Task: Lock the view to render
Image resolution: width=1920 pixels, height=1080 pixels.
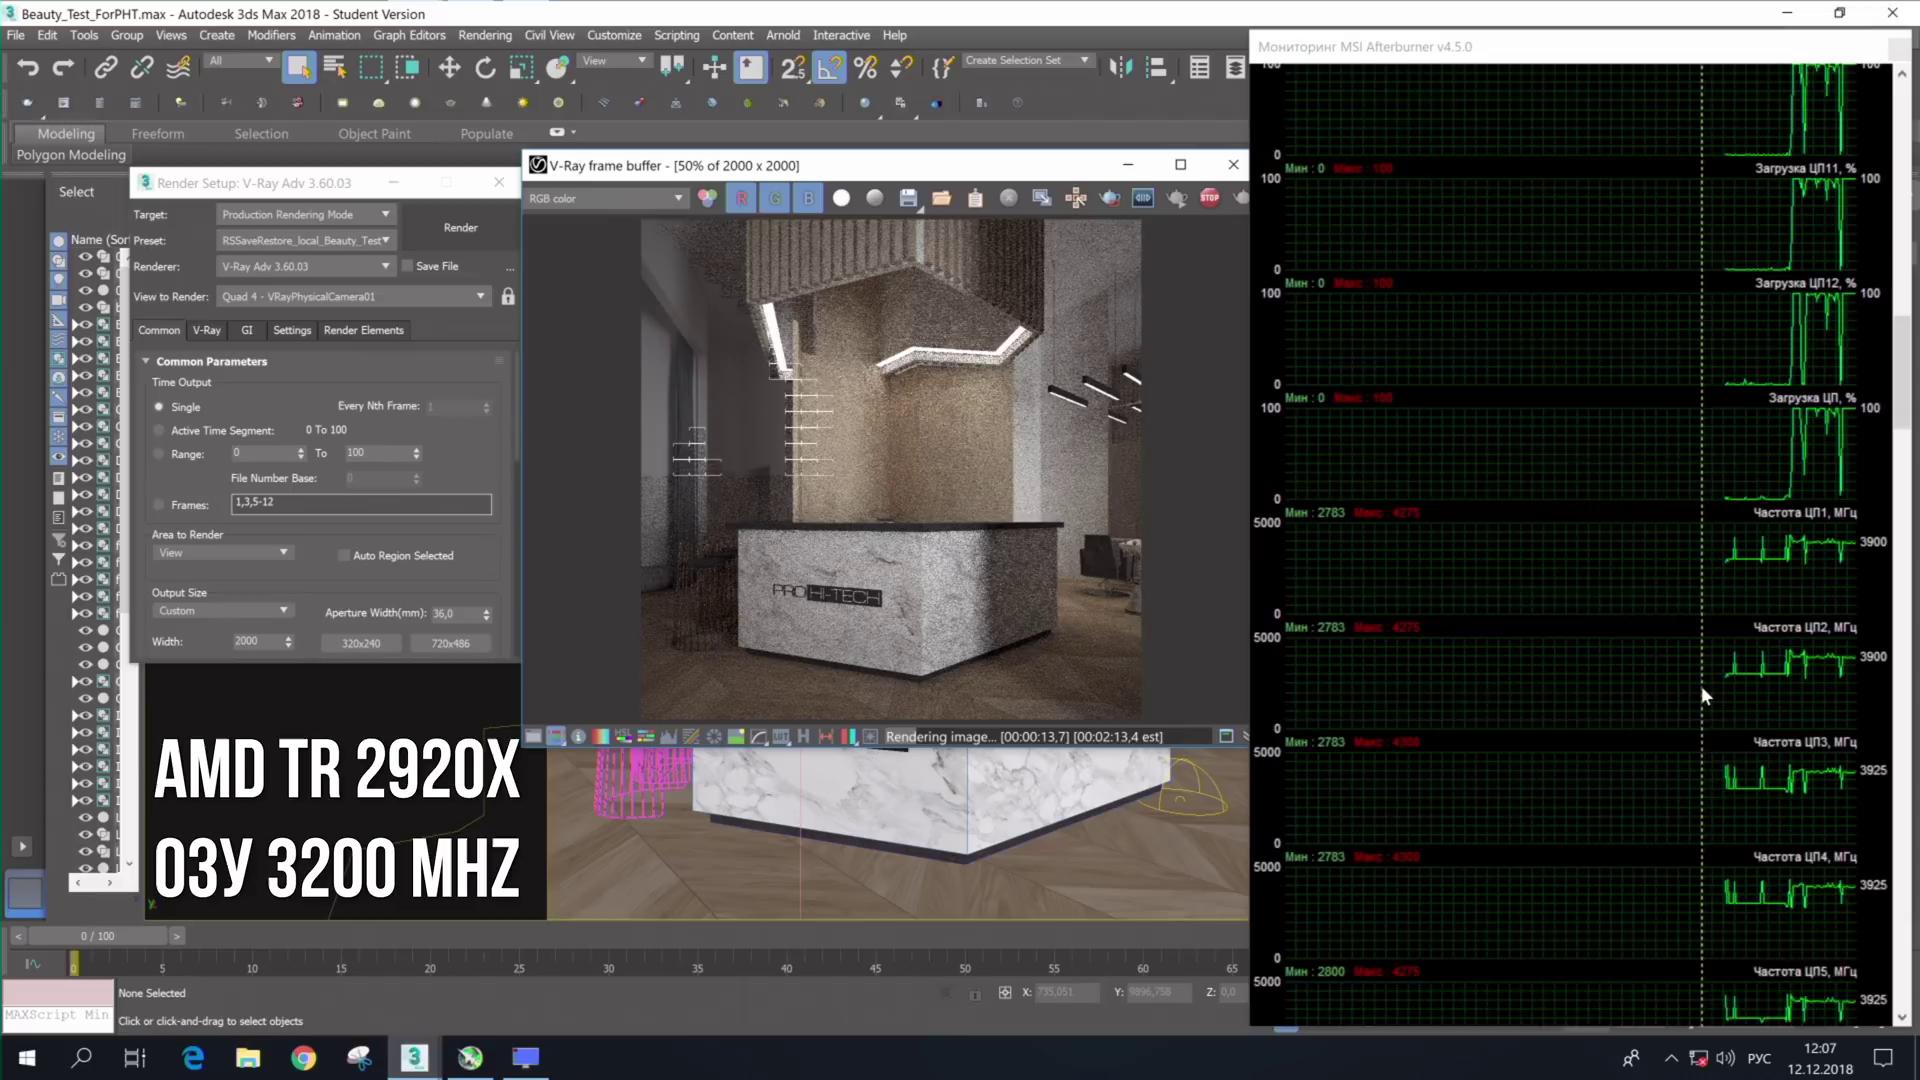Action: pos(508,297)
